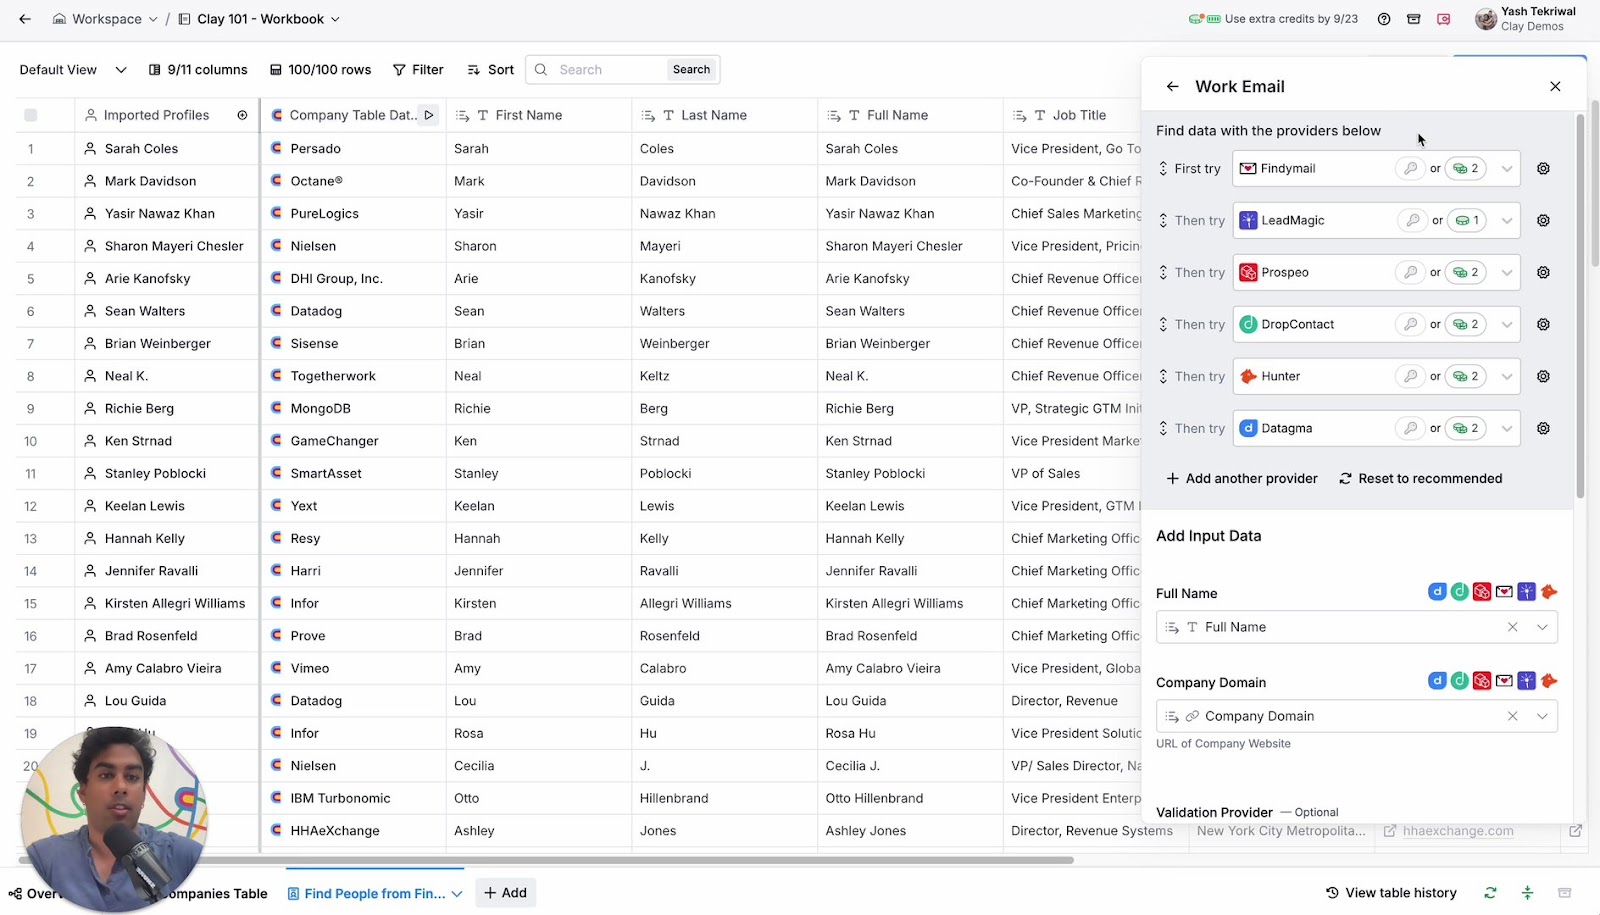The image size is (1600, 915).
Task: Expand the DropContact provider options chevron
Action: point(1507,324)
